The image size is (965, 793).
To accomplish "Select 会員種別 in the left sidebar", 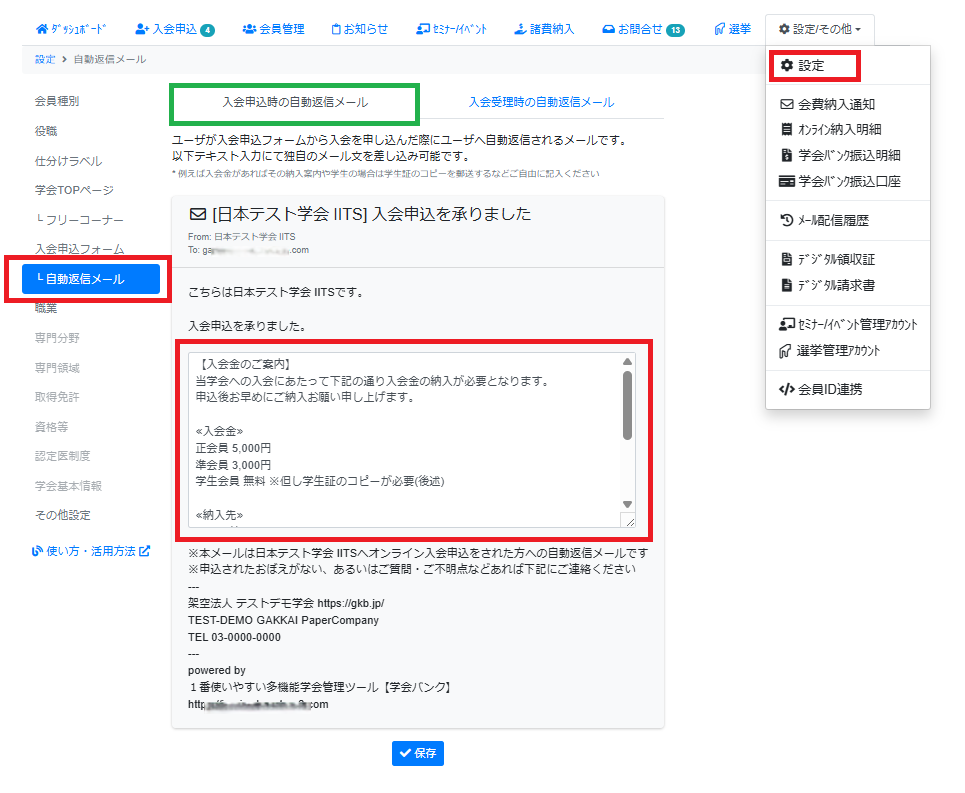I will tap(57, 101).
